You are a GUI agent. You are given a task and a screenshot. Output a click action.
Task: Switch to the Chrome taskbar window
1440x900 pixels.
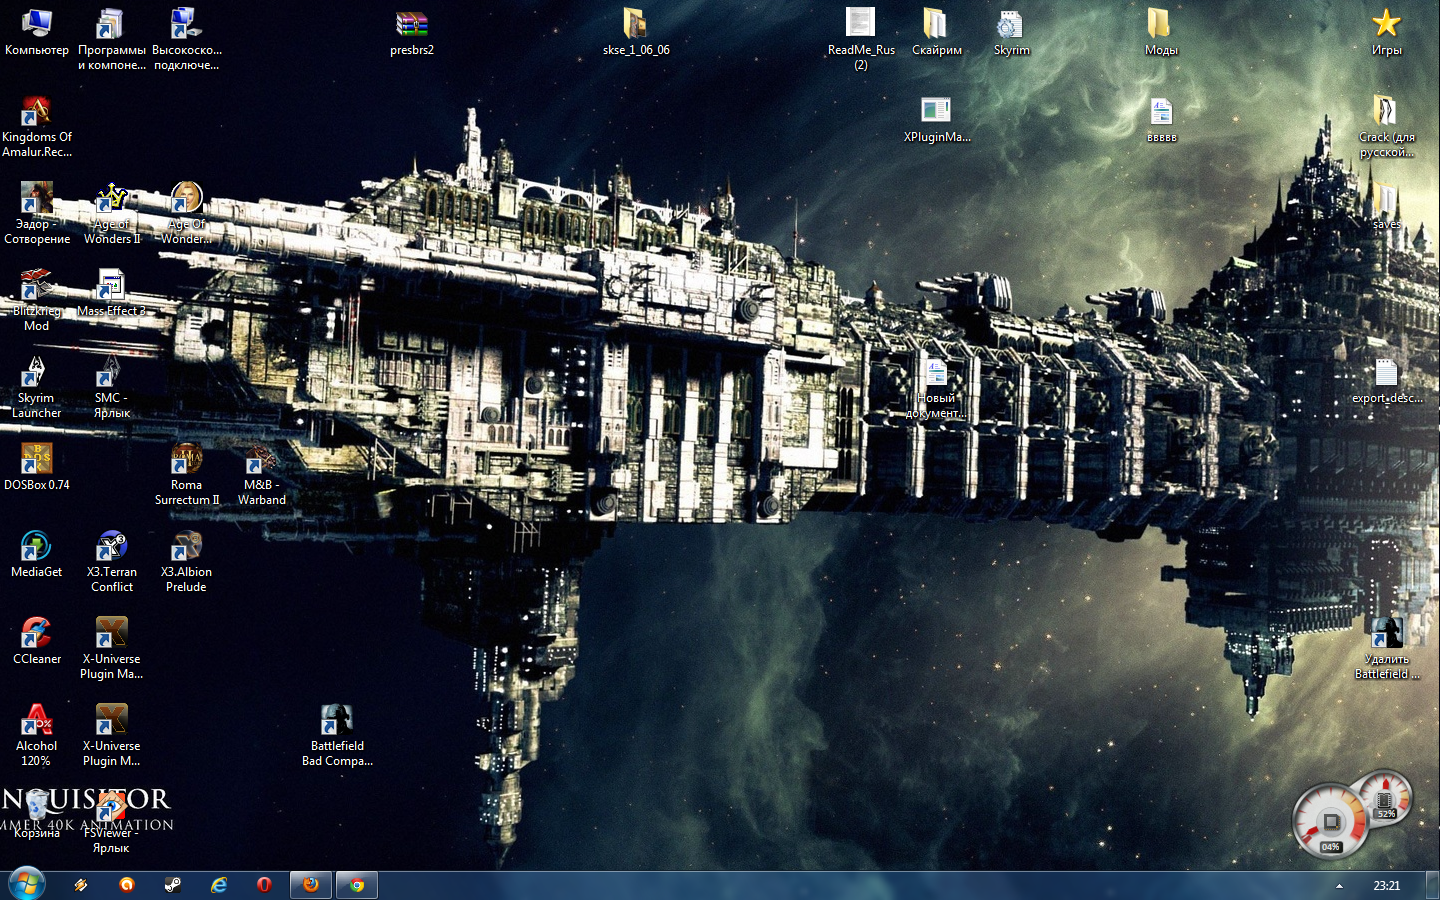357,885
